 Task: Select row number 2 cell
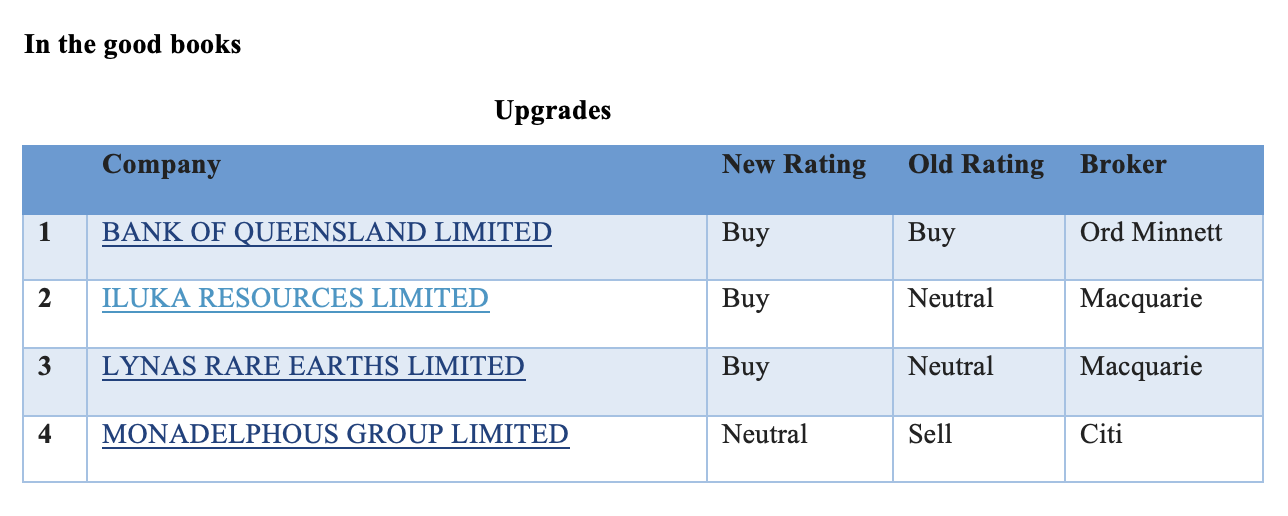tap(45, 299)
